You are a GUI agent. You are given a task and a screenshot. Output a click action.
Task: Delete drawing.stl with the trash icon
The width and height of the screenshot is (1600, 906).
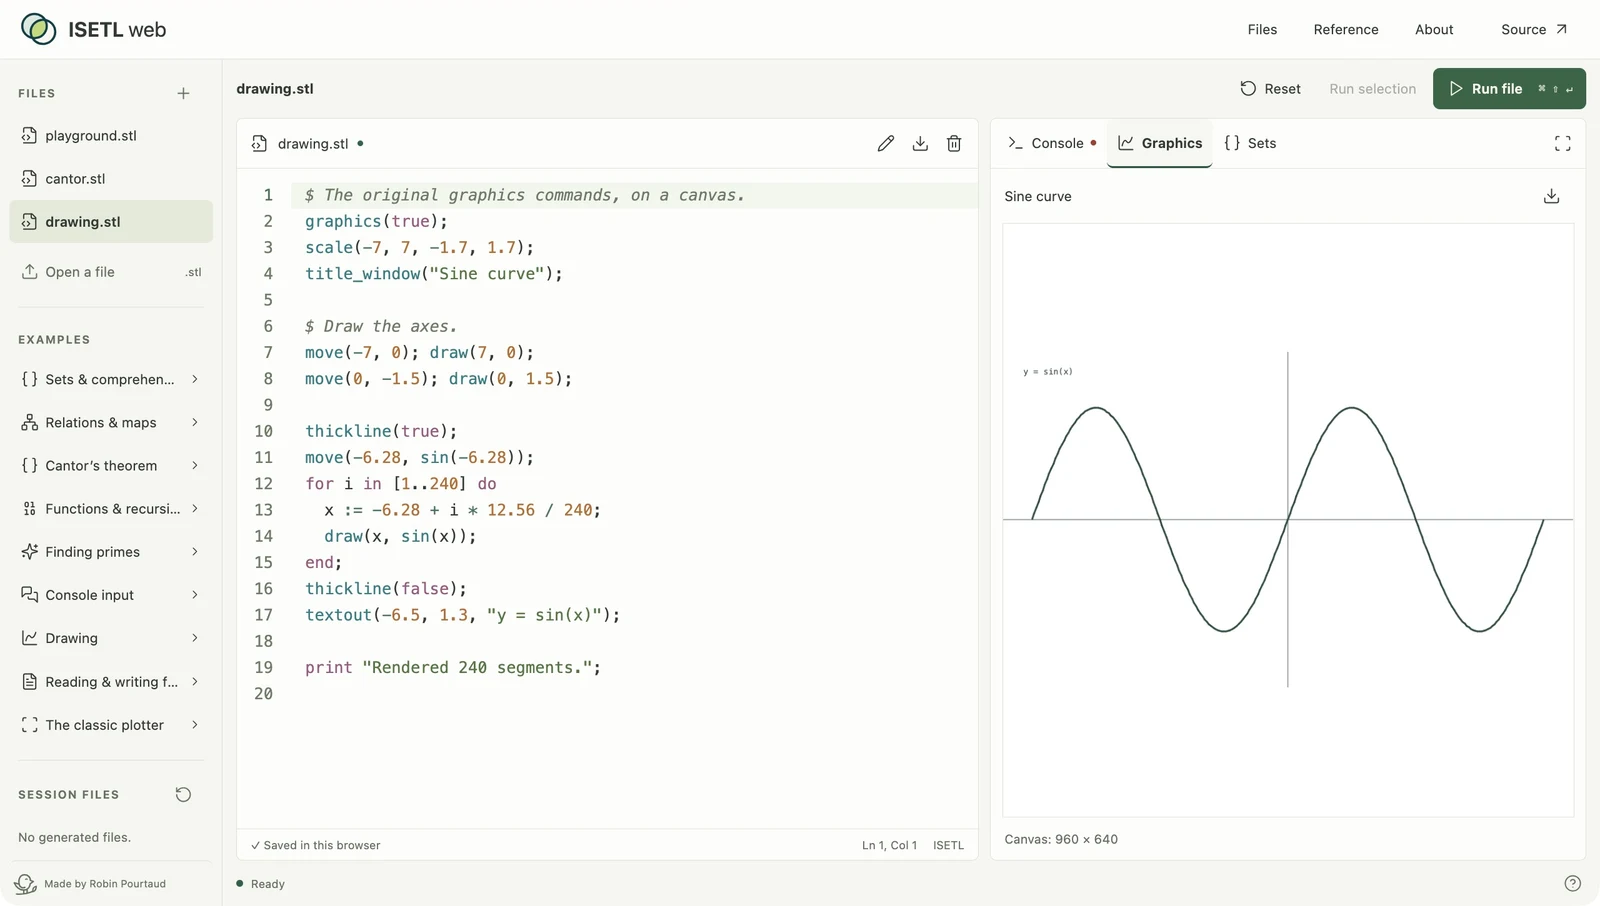954,143
